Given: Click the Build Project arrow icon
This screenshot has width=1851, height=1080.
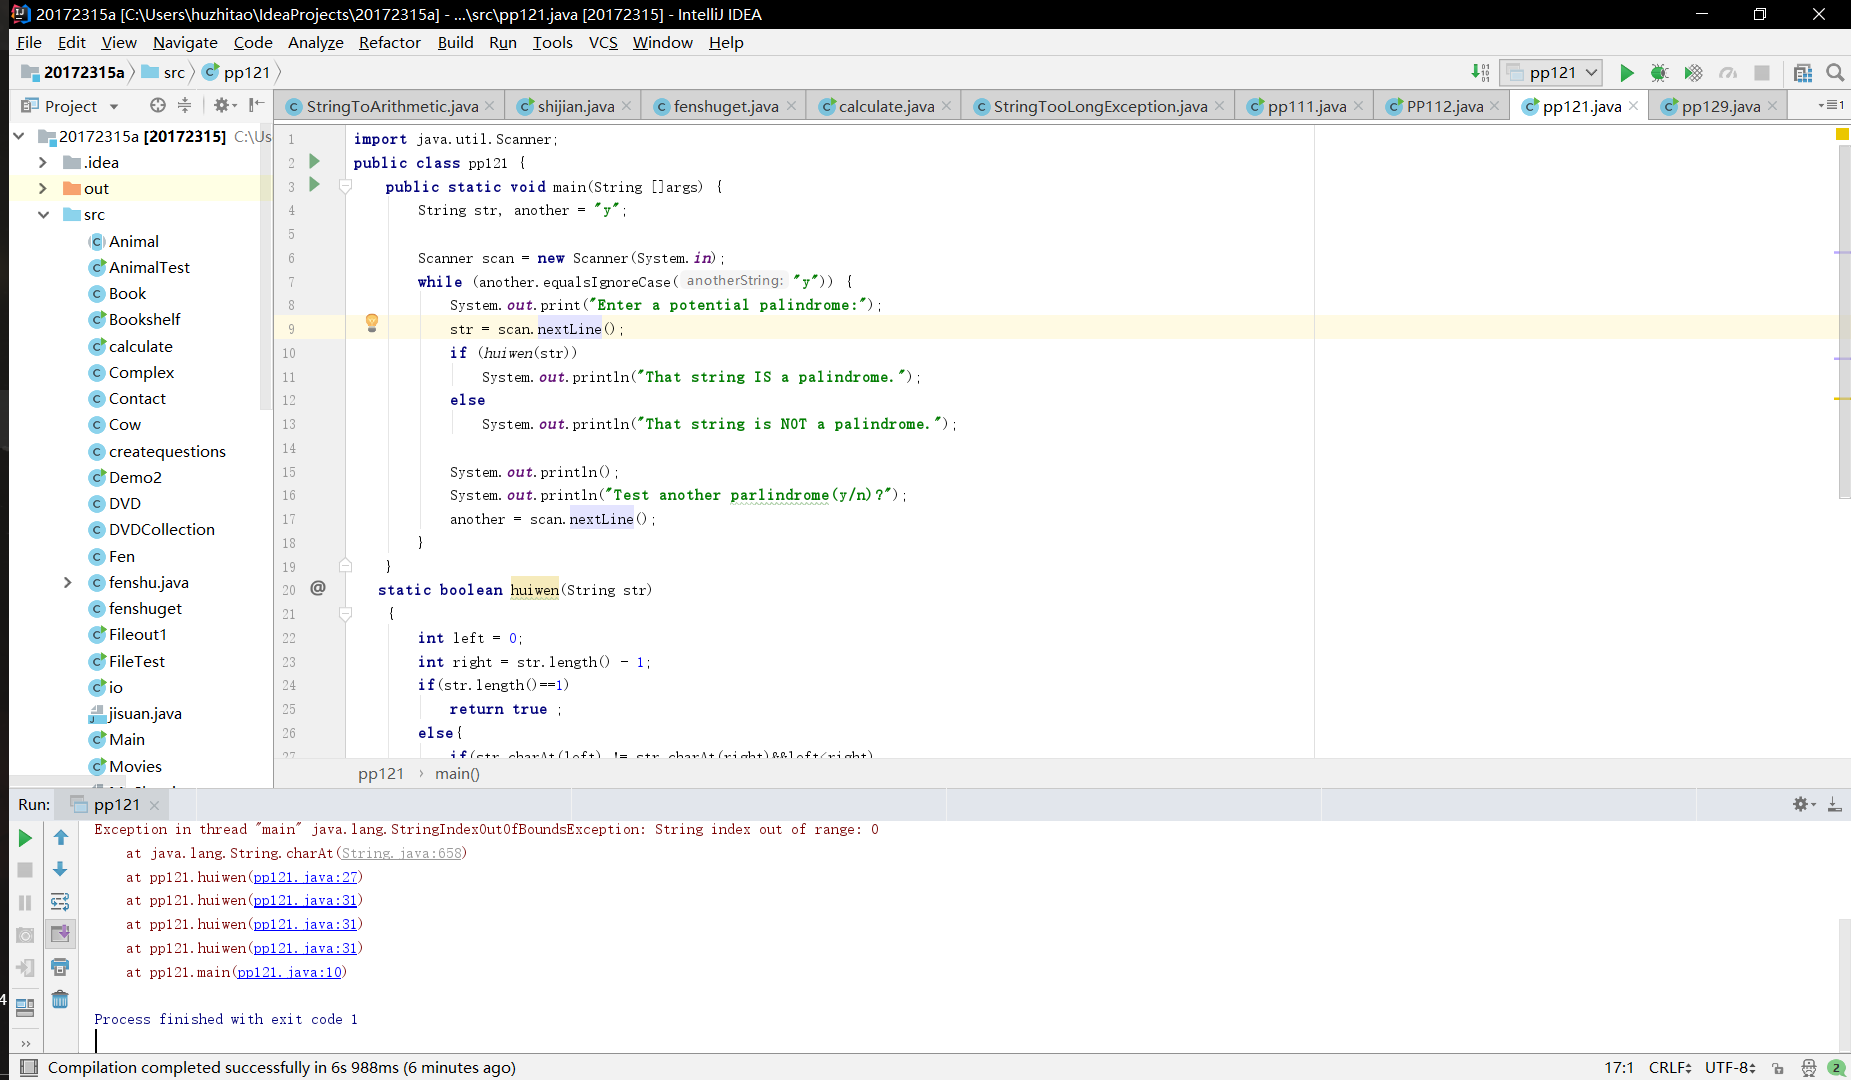Looking at the screenshot, I should 1480,72.
